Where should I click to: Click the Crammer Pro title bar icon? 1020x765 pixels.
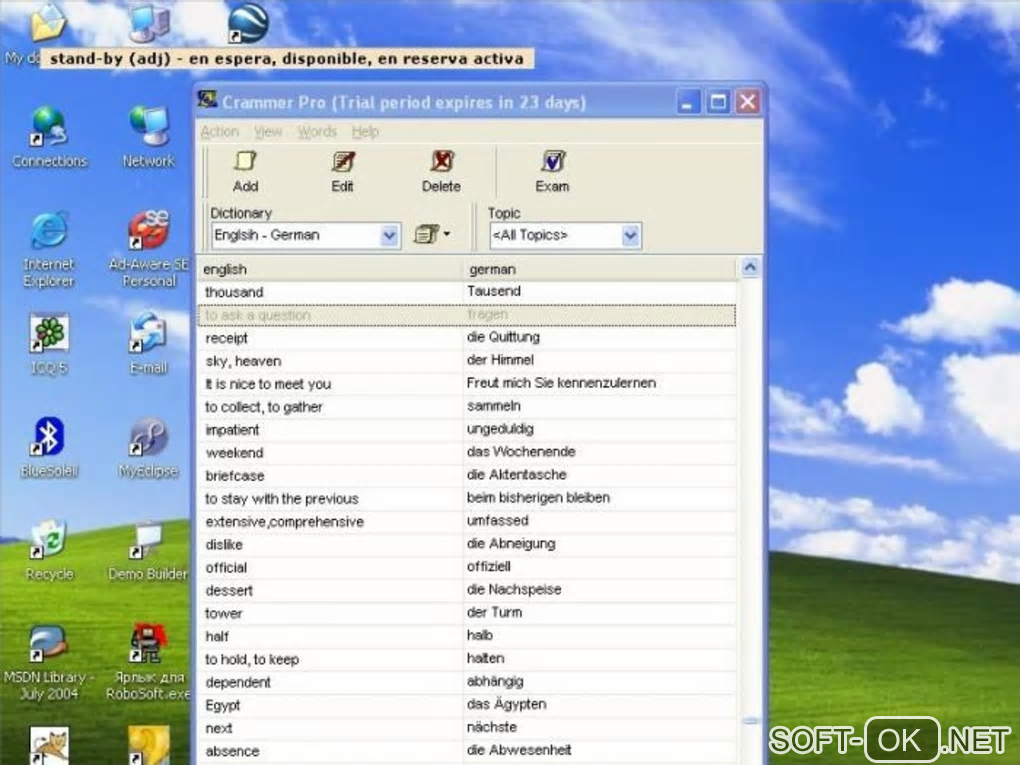208,100
